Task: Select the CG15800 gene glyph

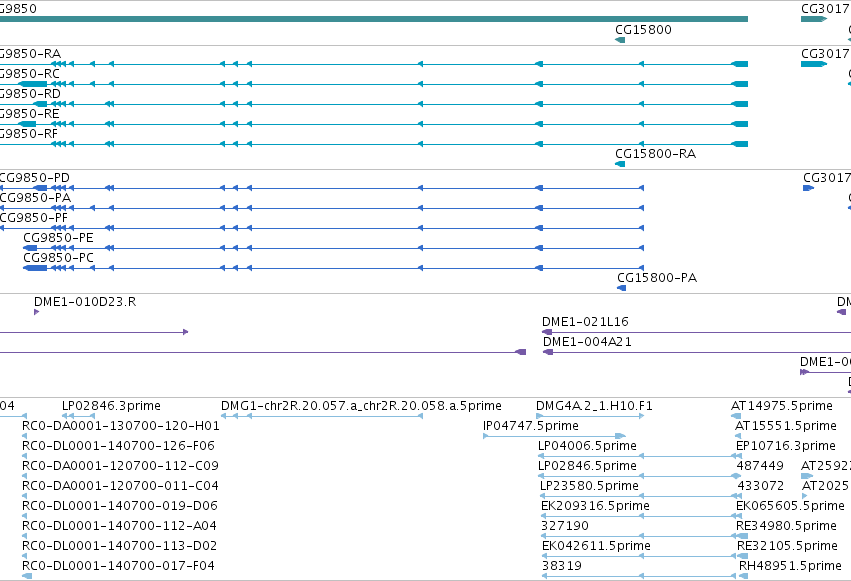Action: coord(620,40)
